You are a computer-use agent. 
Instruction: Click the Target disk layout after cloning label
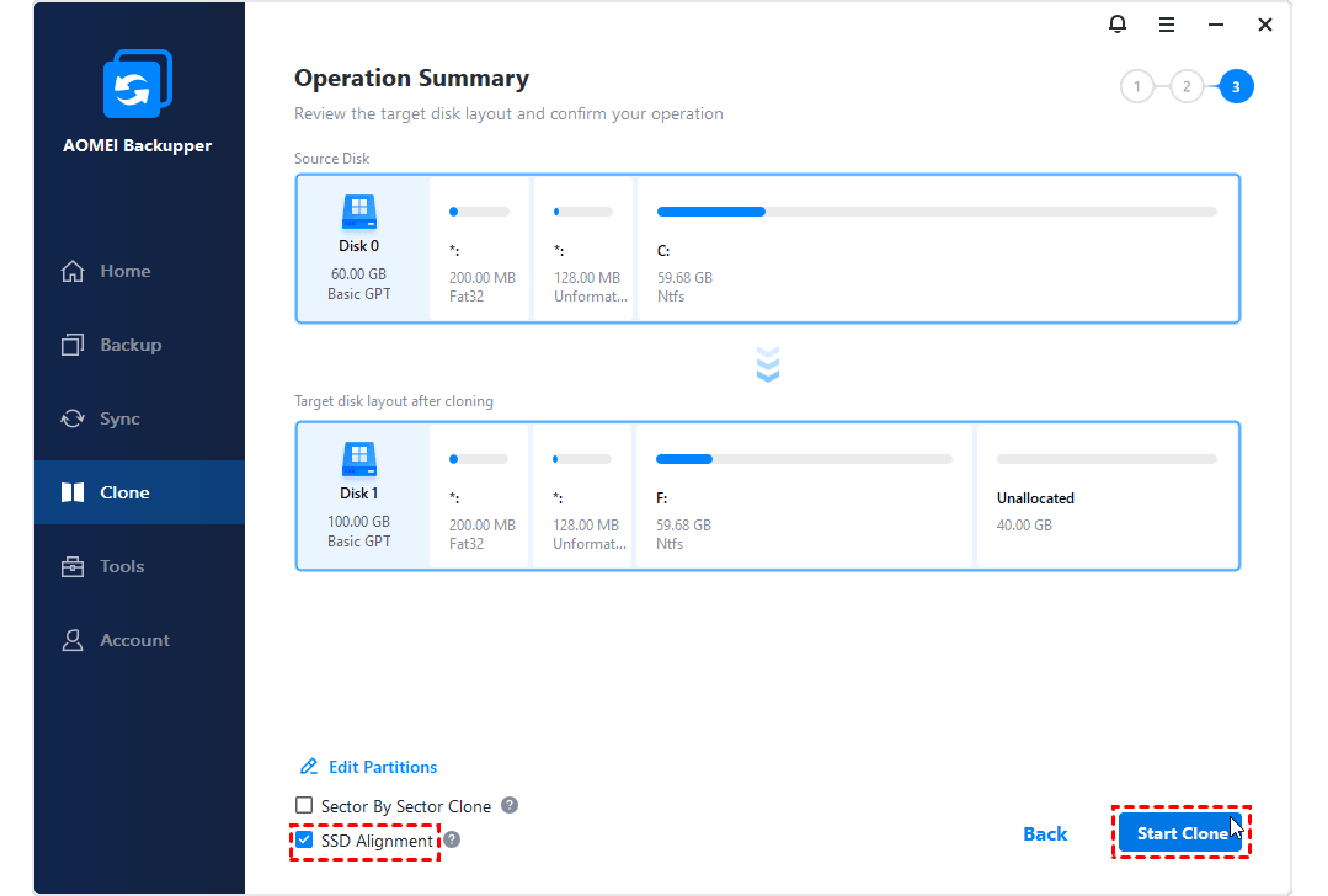click(393, 401)
